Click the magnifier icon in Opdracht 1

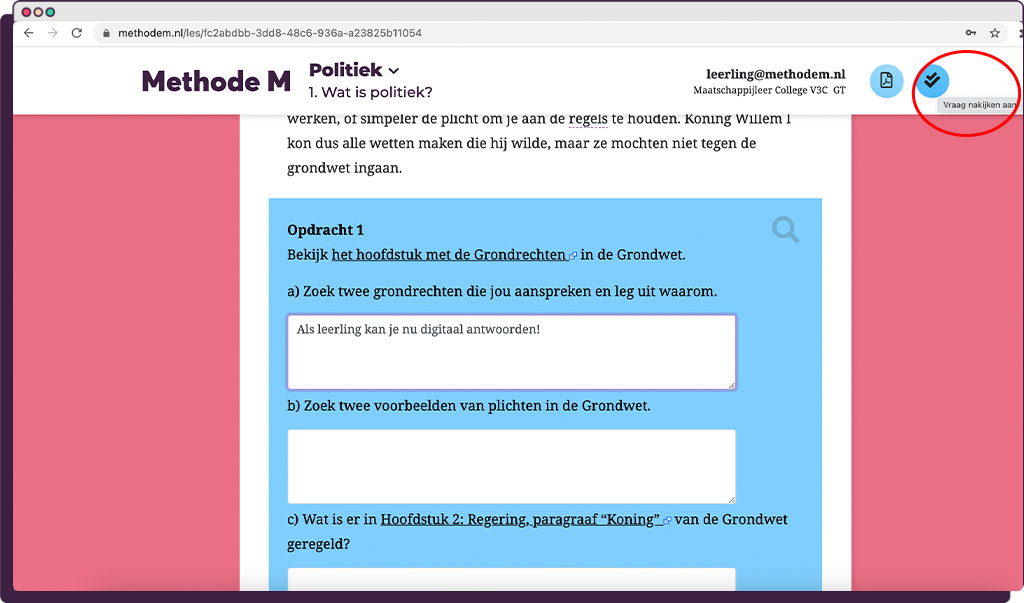(x=785, y=229)
